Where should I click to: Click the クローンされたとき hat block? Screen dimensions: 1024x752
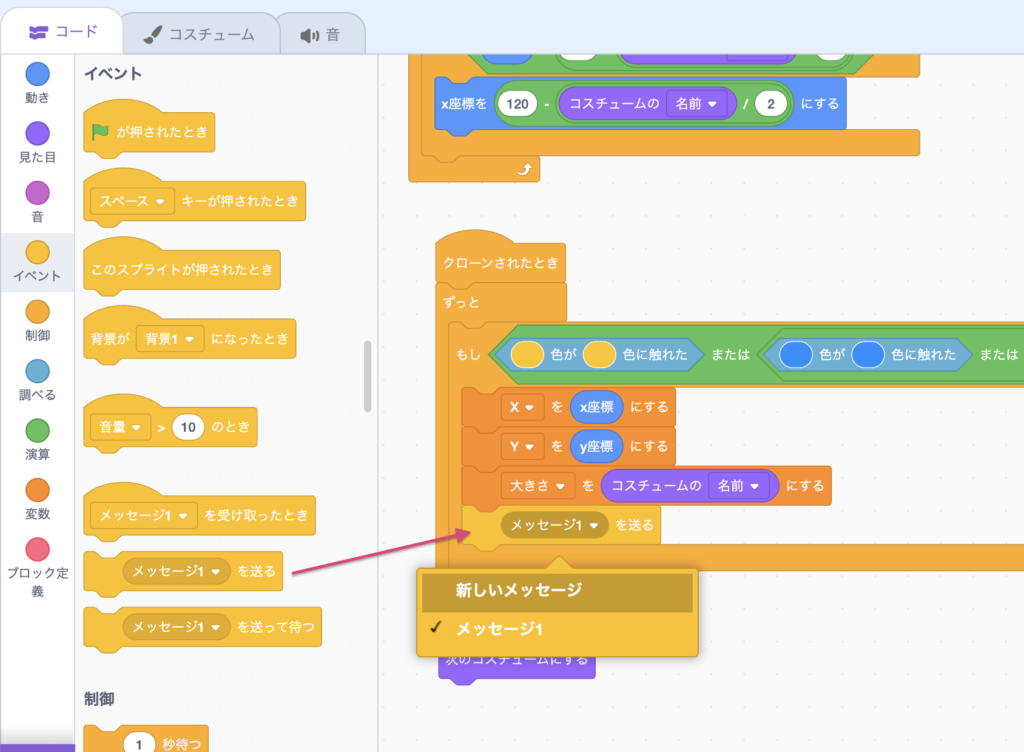500,262
